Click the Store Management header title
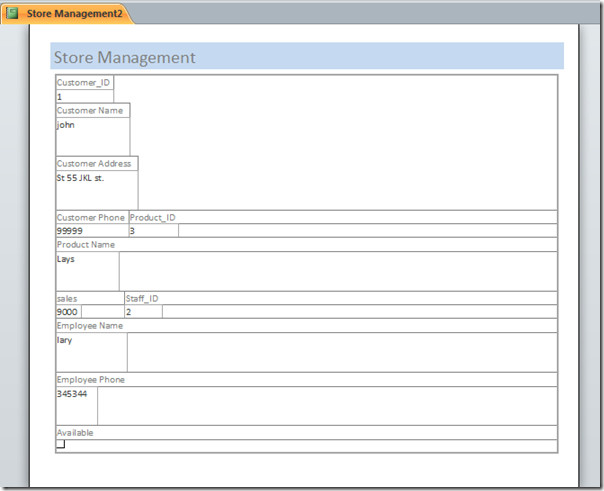The image size is (604, 491). click(x=124, y=57)
